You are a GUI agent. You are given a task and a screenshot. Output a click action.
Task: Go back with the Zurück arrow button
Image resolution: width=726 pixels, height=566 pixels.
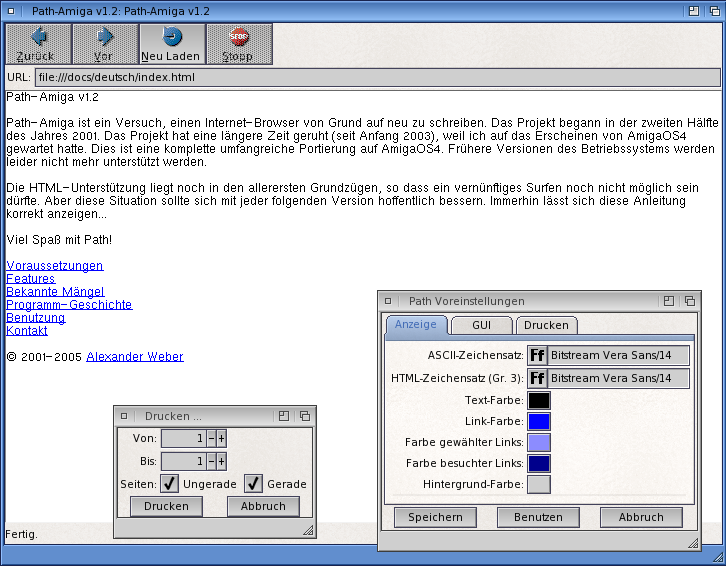(x=38, y=44)
